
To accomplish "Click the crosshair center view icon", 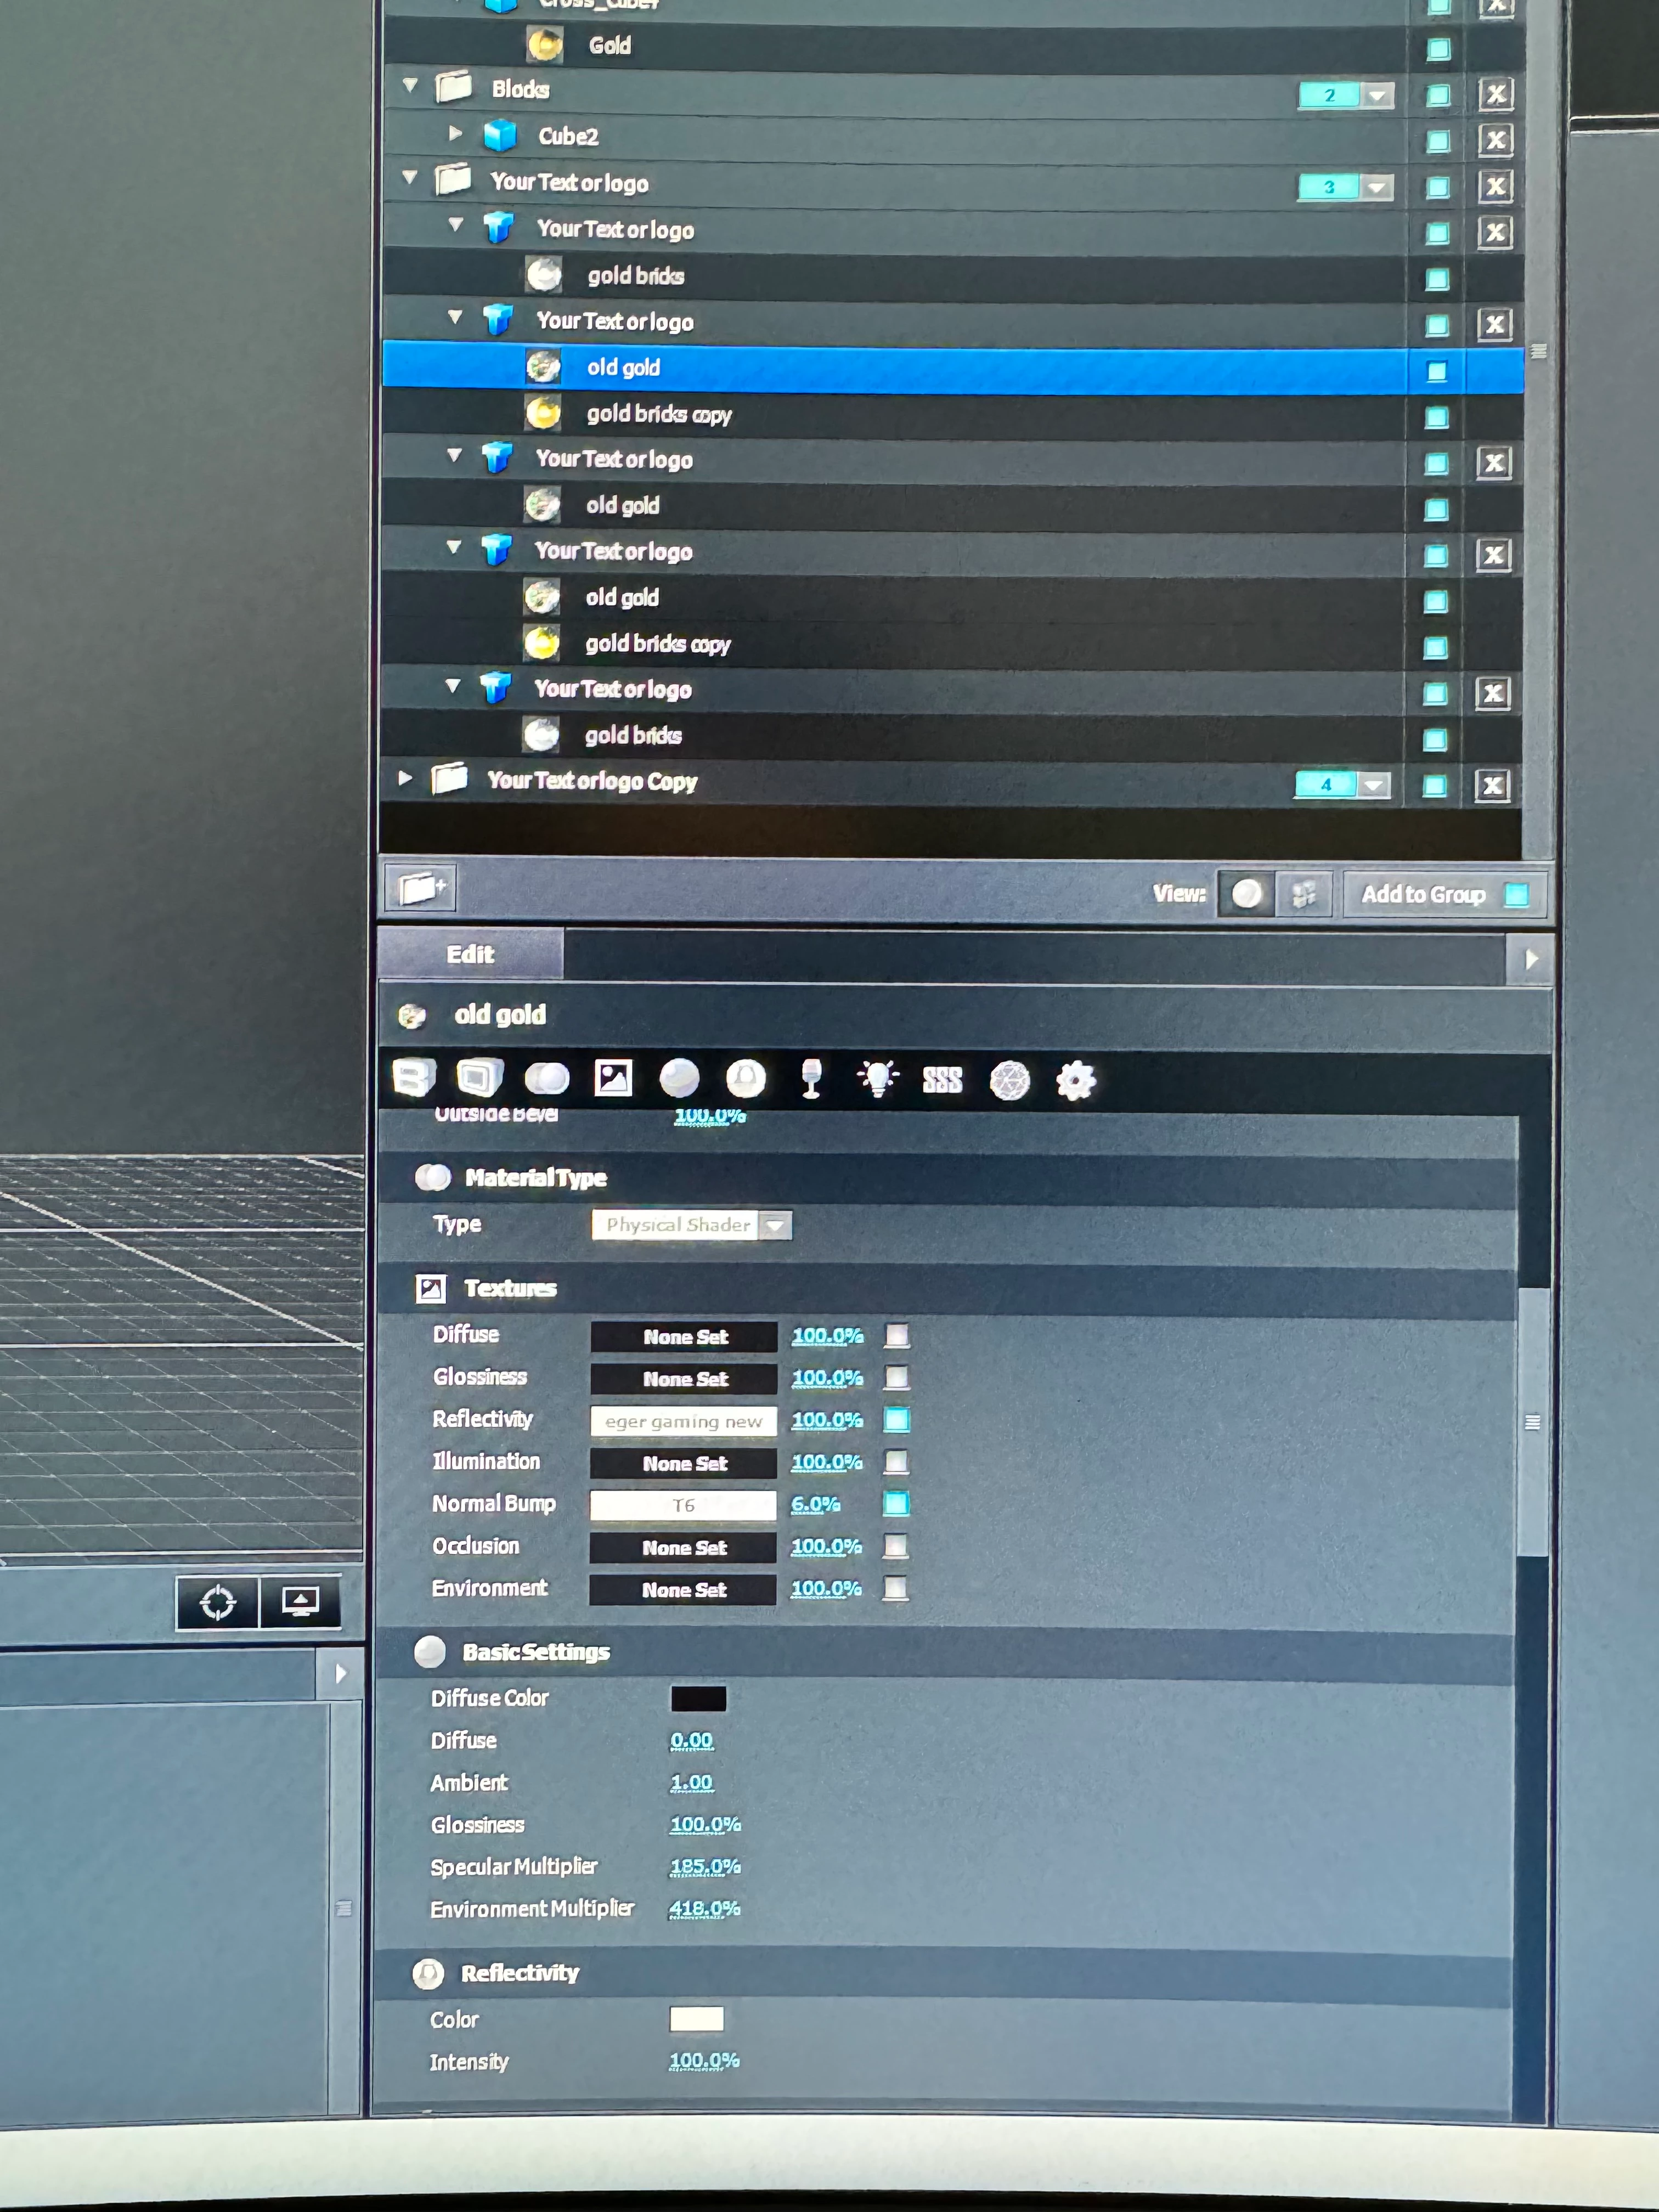I will (217, 1603).
